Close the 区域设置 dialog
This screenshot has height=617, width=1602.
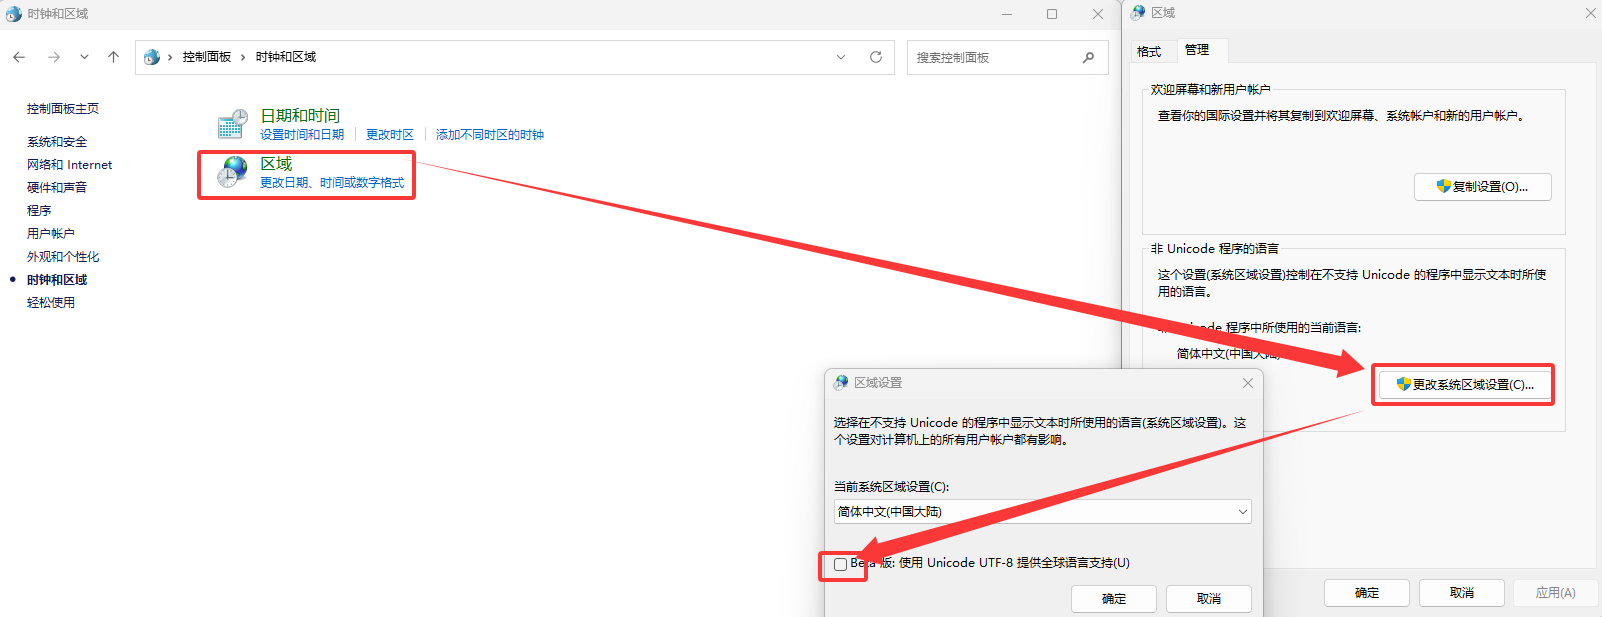click(x=1248, y=383)
